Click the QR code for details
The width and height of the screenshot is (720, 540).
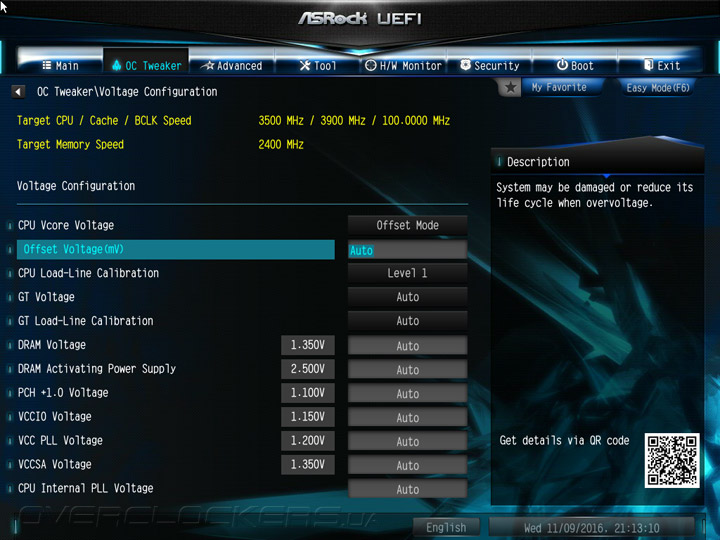coord(672,460)
